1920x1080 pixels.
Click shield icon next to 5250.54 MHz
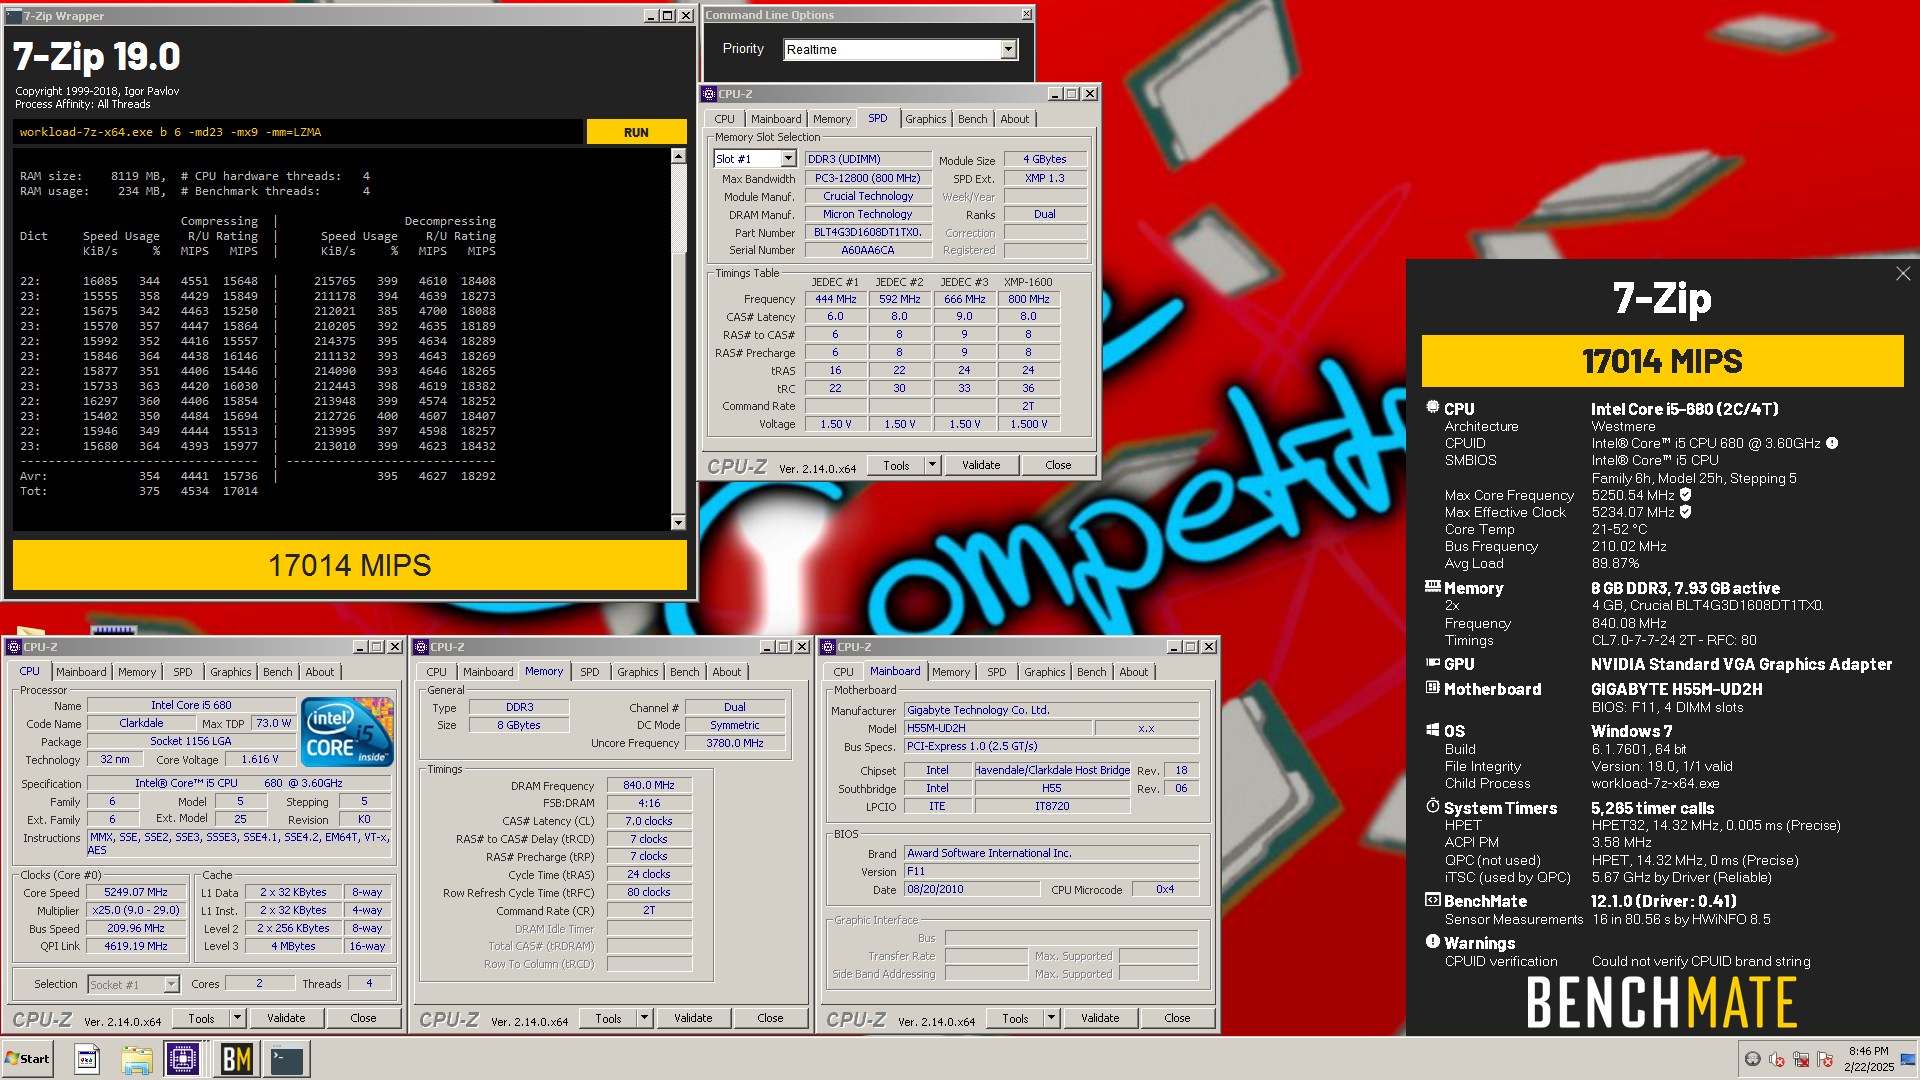pos(1685,495)
